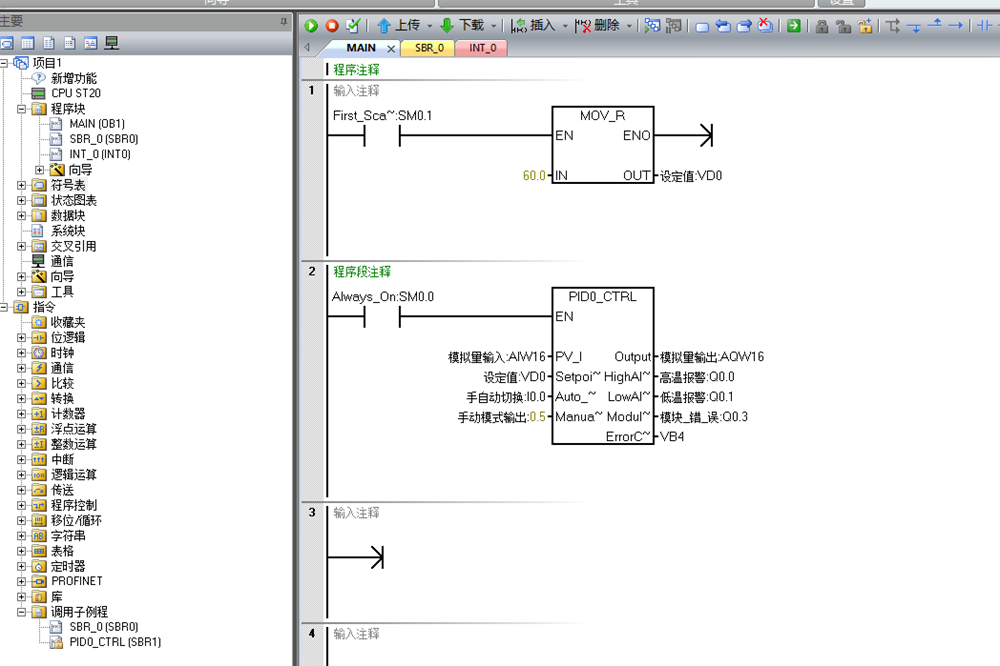Collapse the 程序块 folder node
Image resolution: width=1000 pixels, height=666 pixels.
click(22, 109)
